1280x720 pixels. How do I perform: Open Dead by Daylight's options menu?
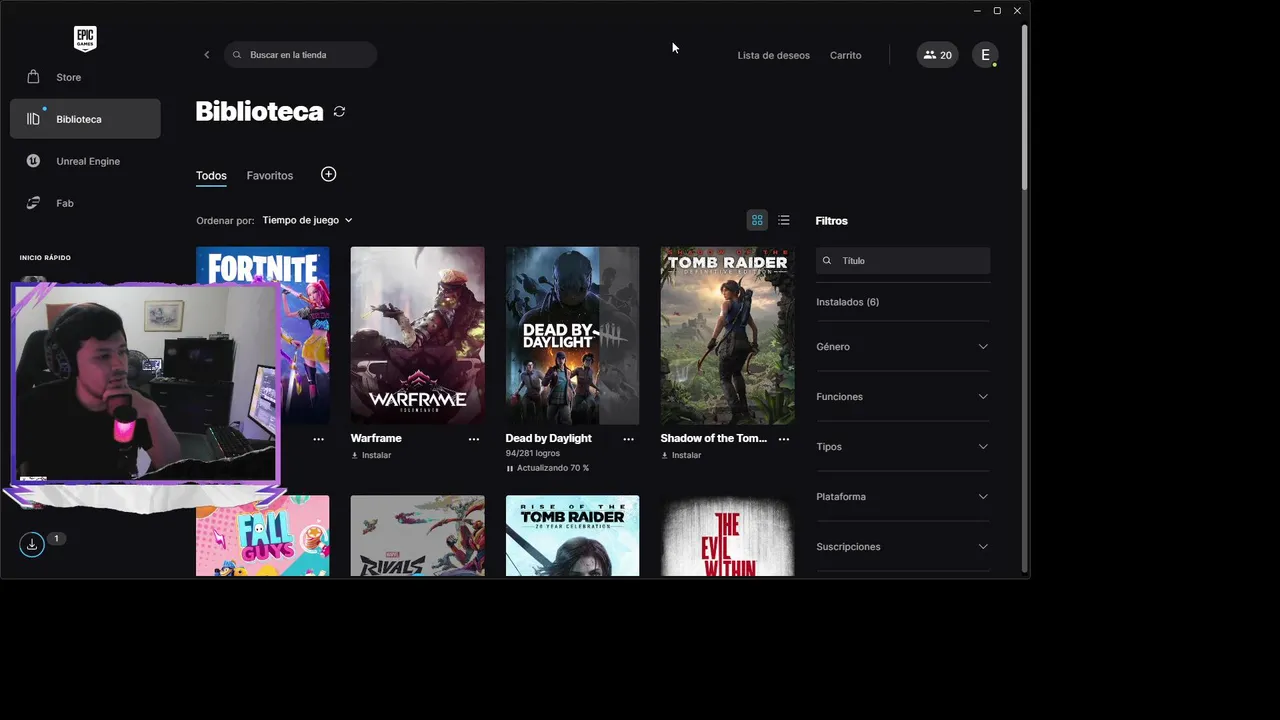(x=629, y=439)
